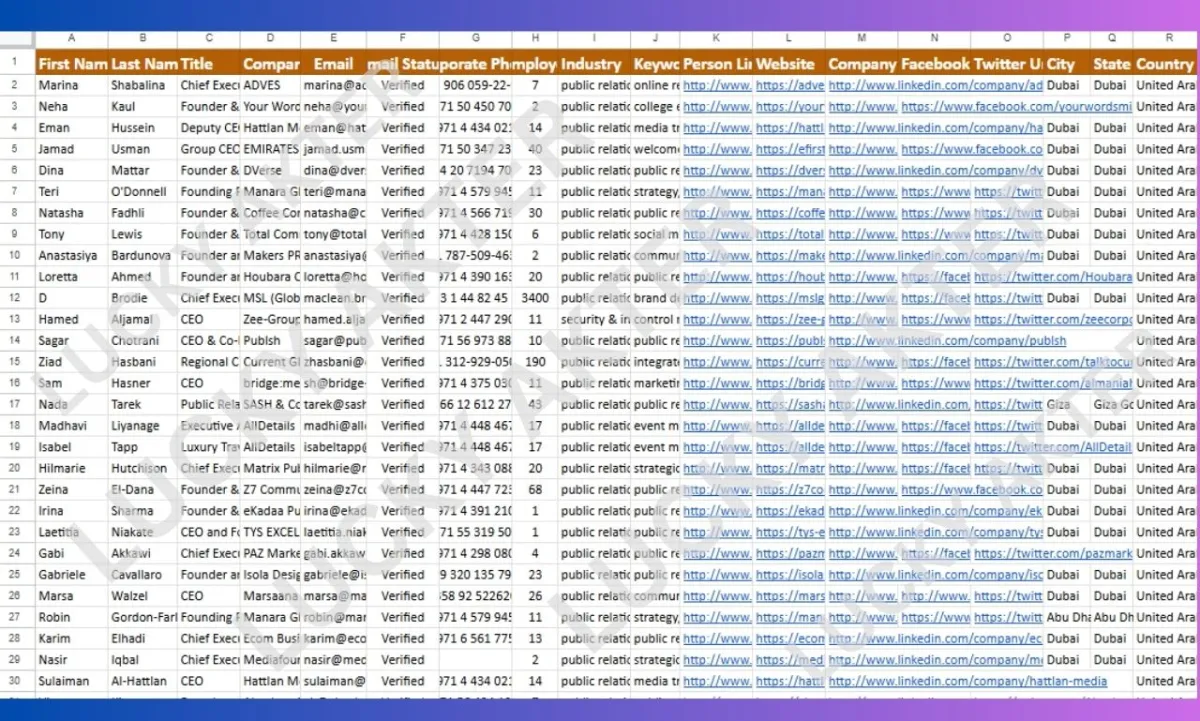The image size is (1200, 721).
Task: Select the last name cell "Gordon-Farl"
Action: (x=143, y=617)
